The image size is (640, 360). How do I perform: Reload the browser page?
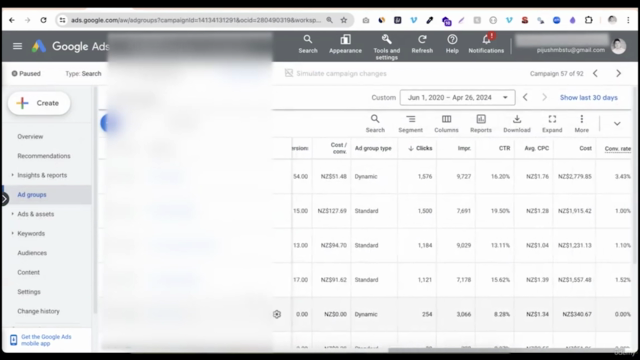pyautogui.click(x=43, y=20)
